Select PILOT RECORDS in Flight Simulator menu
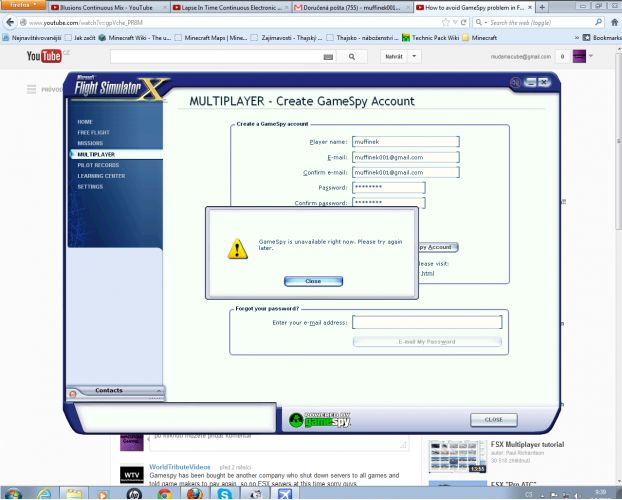Viewport: 622px width, 500px height. (98, 165)
